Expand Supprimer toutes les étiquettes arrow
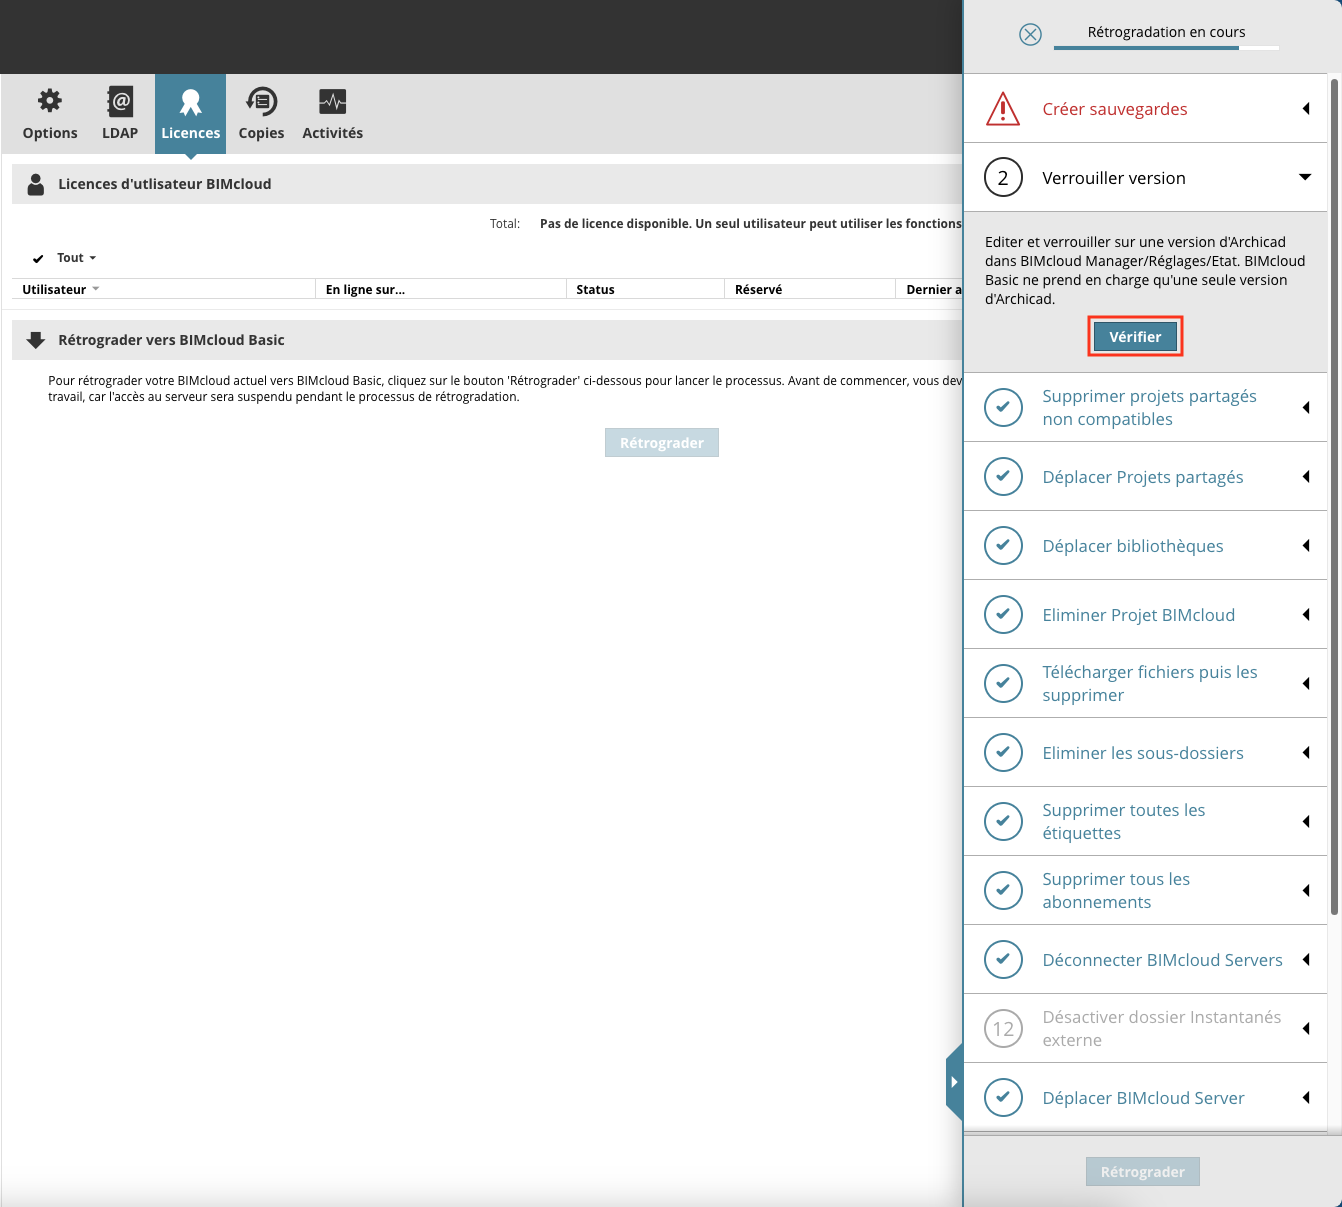This screenshot has width=1342, height=1207. tap(1306, 821)
